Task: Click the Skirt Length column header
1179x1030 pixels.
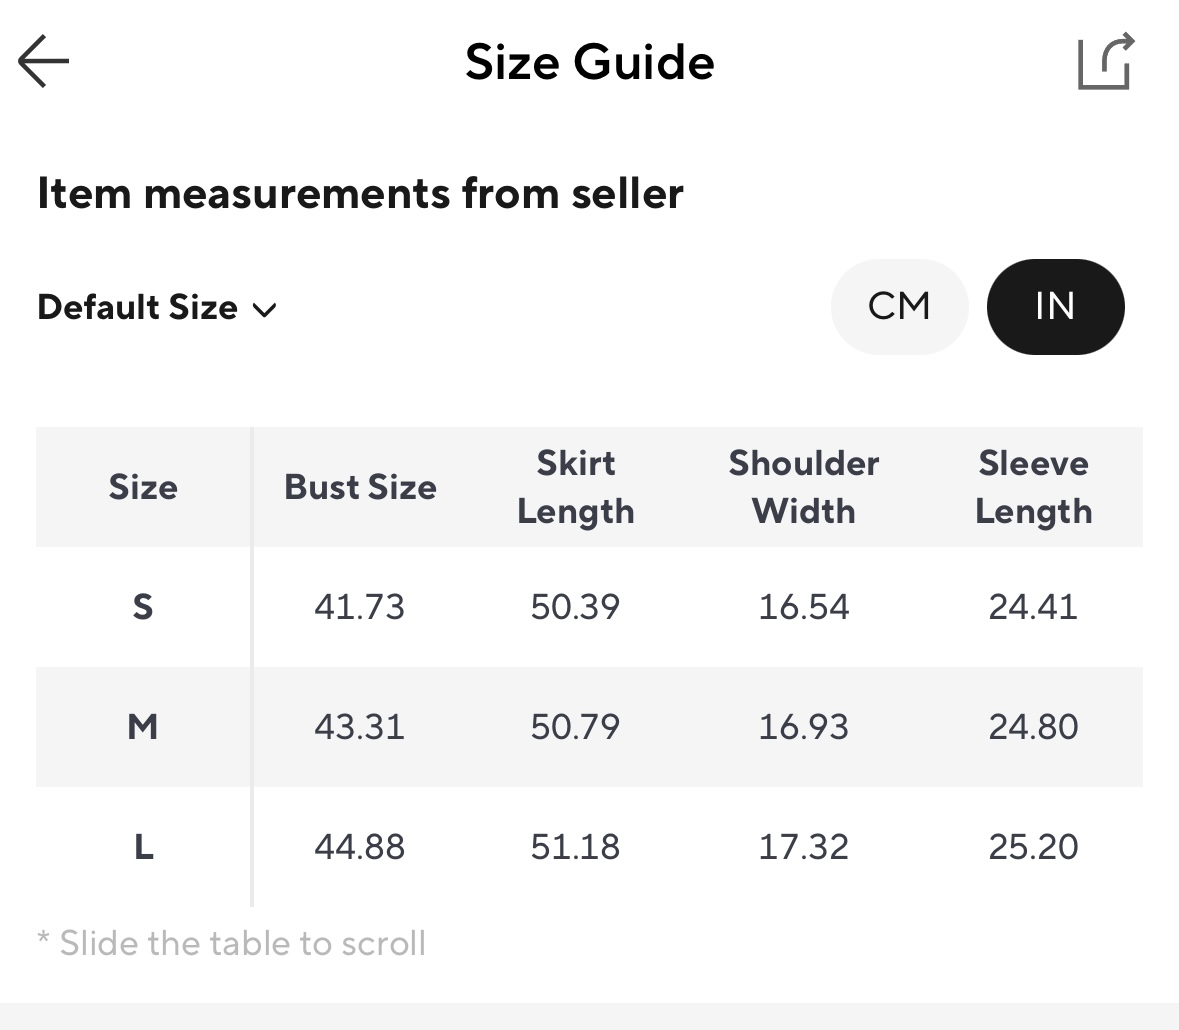Action: [575, 487]
